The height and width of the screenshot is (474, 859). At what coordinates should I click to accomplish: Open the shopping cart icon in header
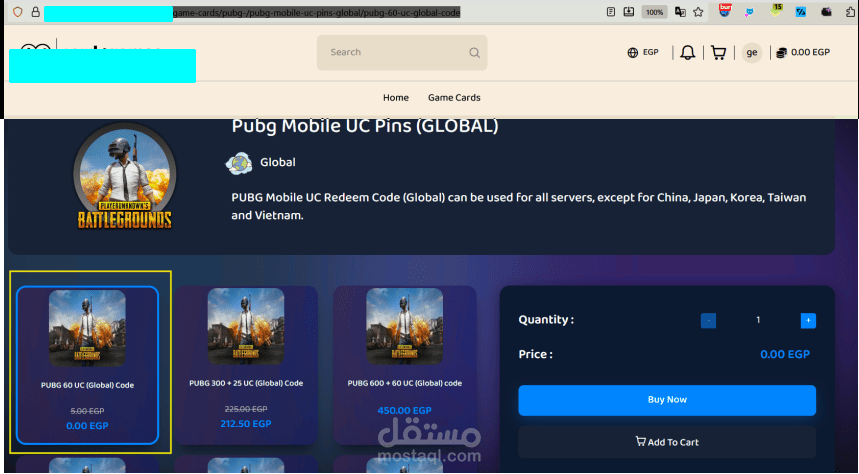pyautogui.click(x=718, y=53)
